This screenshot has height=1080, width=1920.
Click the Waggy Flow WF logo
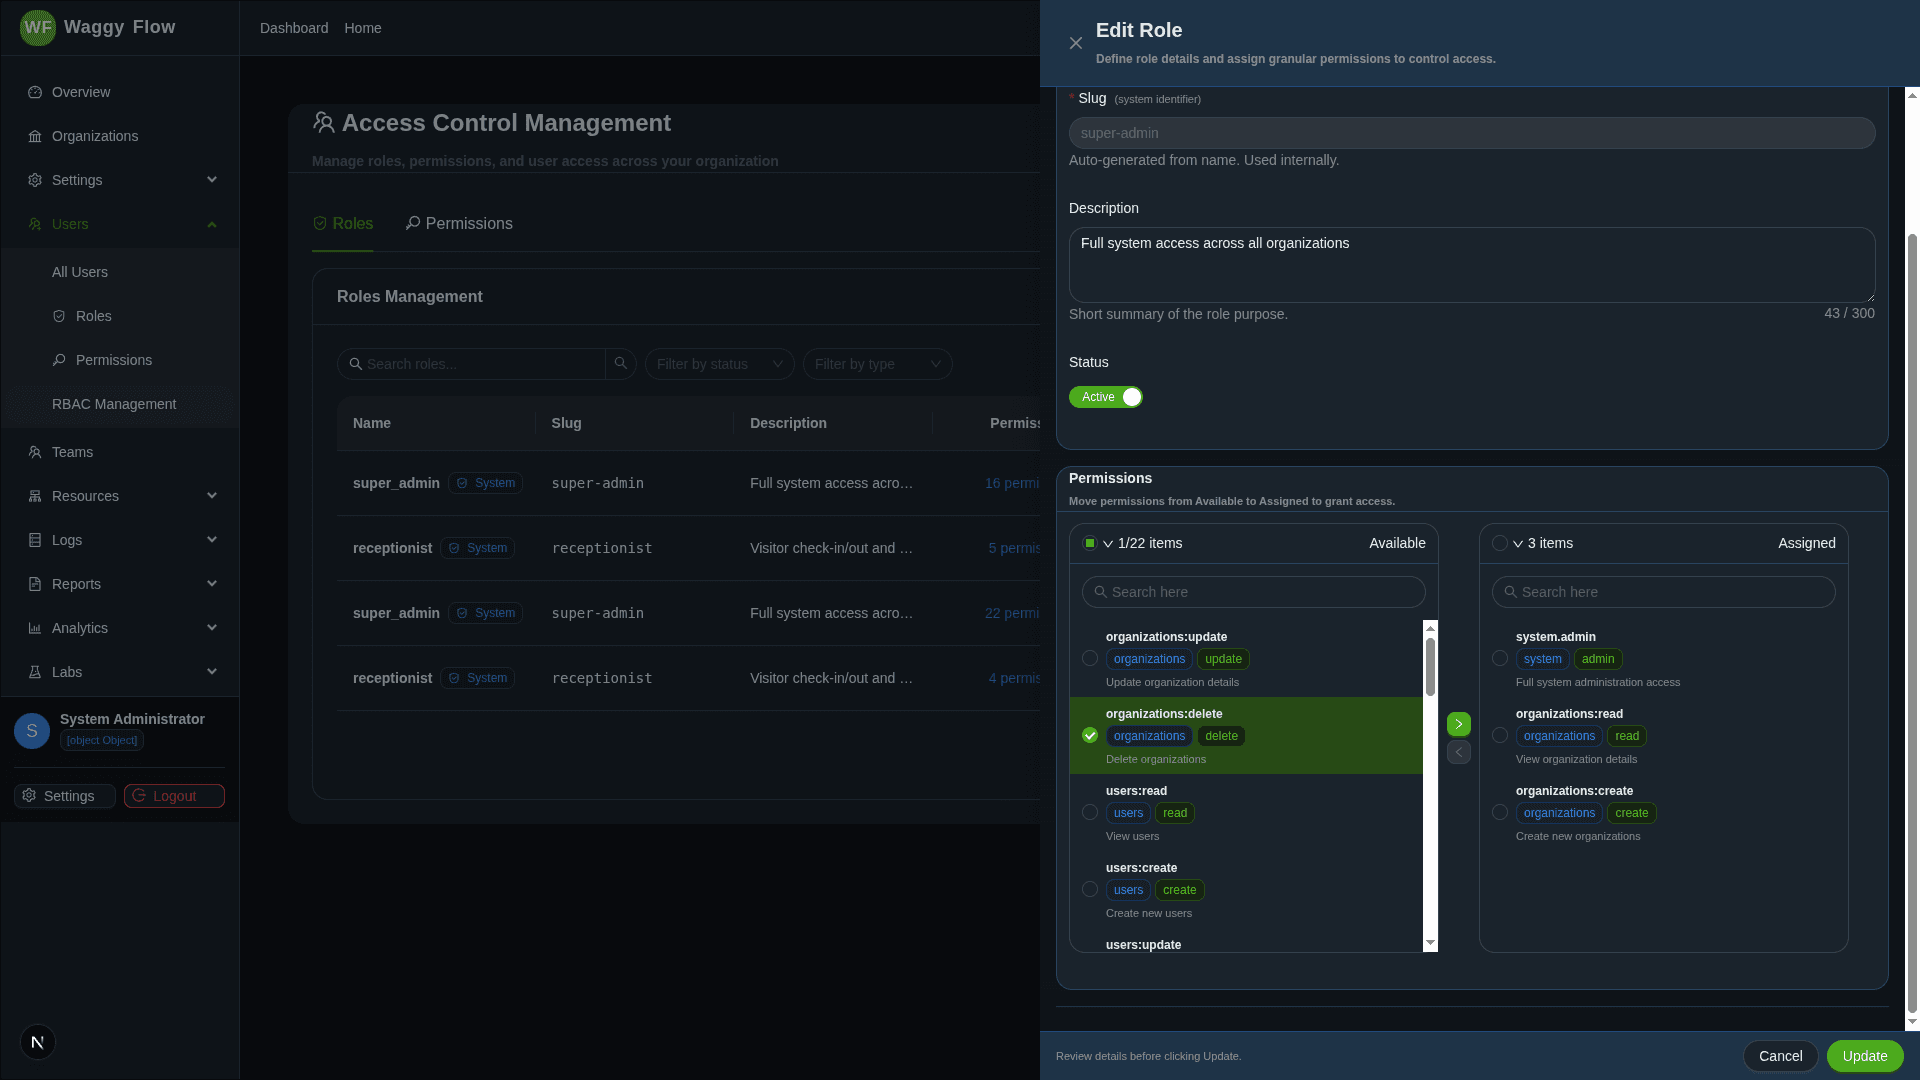tap(38, 28)
